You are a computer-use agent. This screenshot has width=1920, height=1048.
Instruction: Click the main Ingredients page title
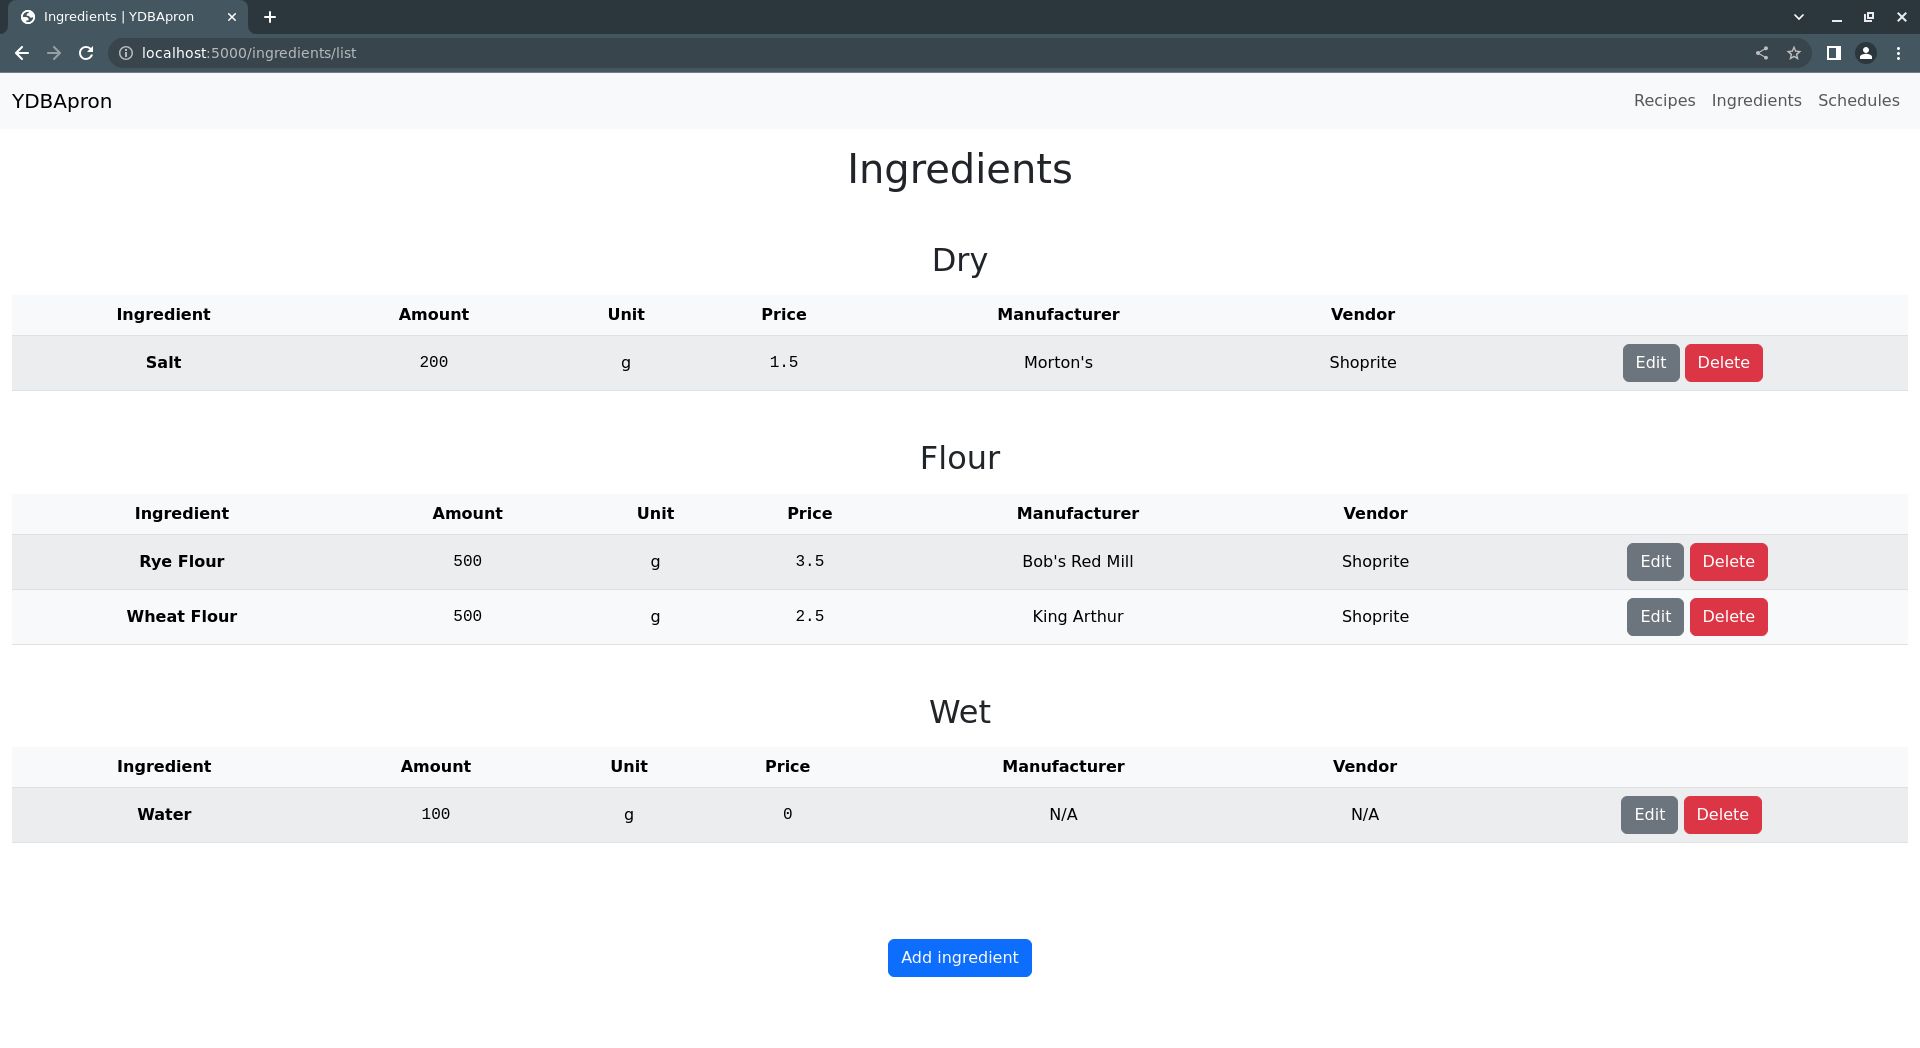point(959,169)
